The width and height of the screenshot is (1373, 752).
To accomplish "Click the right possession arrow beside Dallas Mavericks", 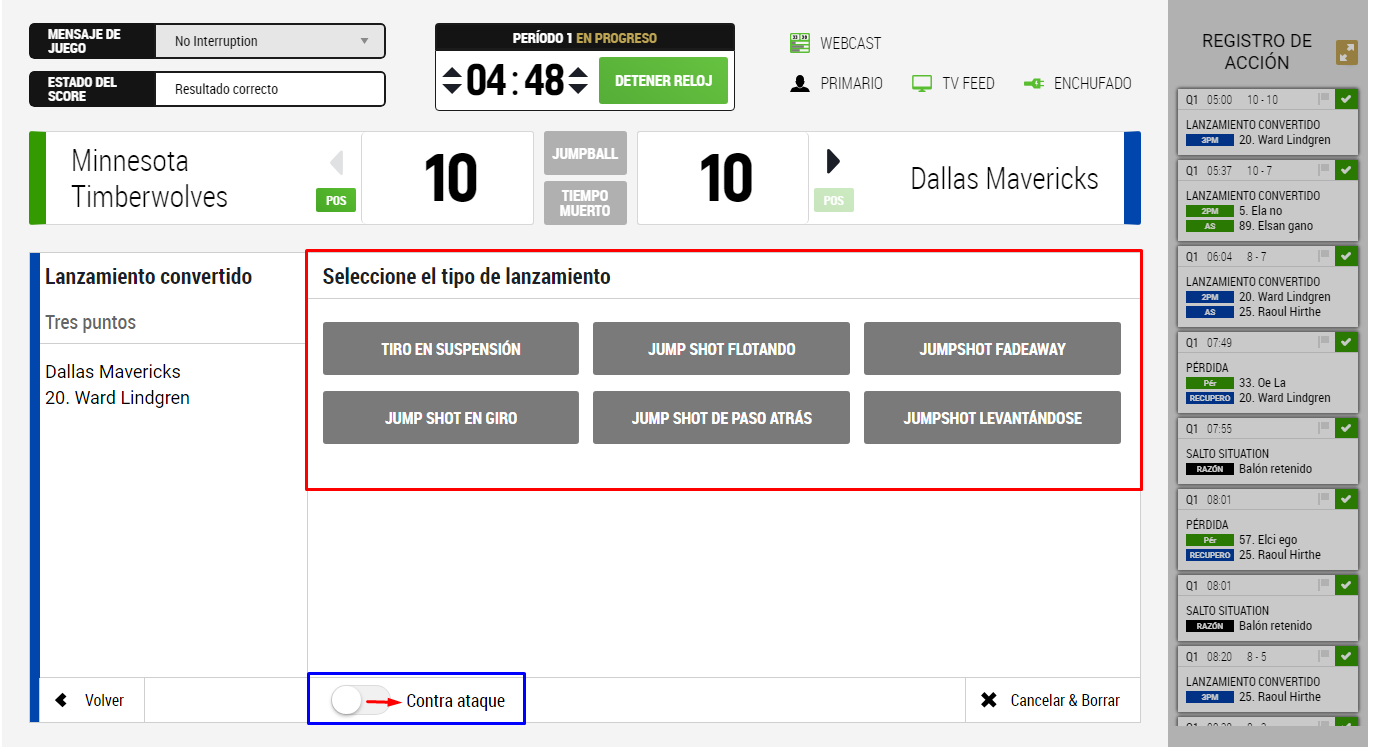I will [833, 161].
